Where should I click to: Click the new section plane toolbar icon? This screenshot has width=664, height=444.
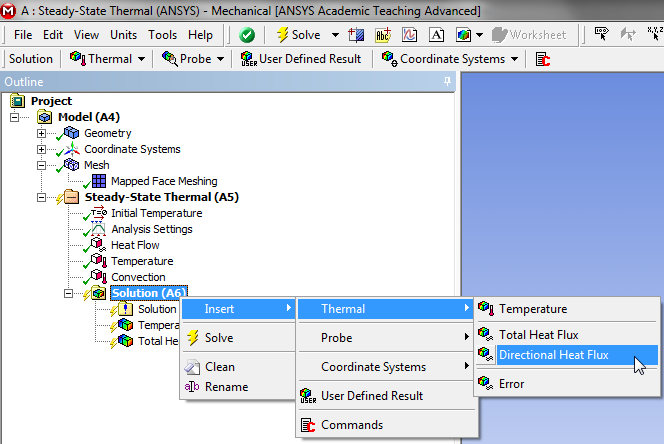[x=356, y=35]
